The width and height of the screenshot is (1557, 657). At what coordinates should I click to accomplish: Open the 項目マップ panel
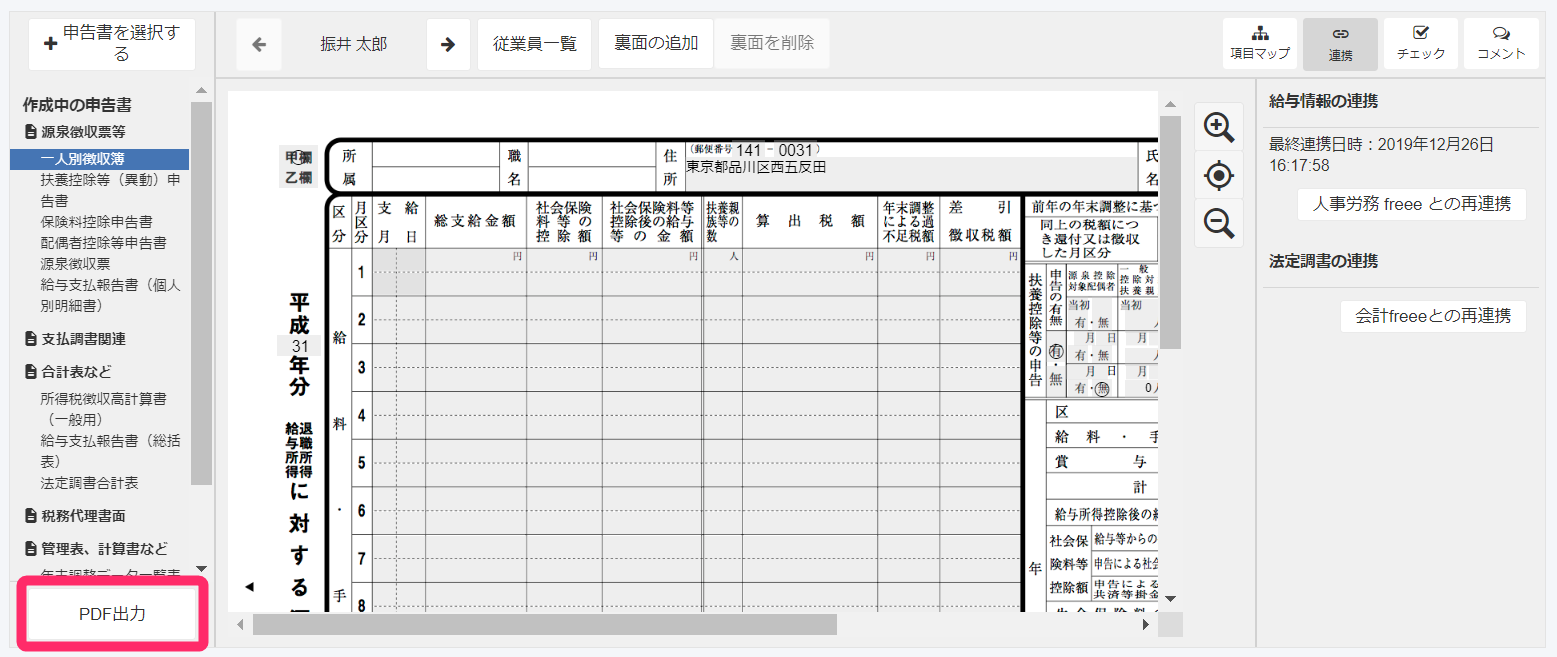1259,44
